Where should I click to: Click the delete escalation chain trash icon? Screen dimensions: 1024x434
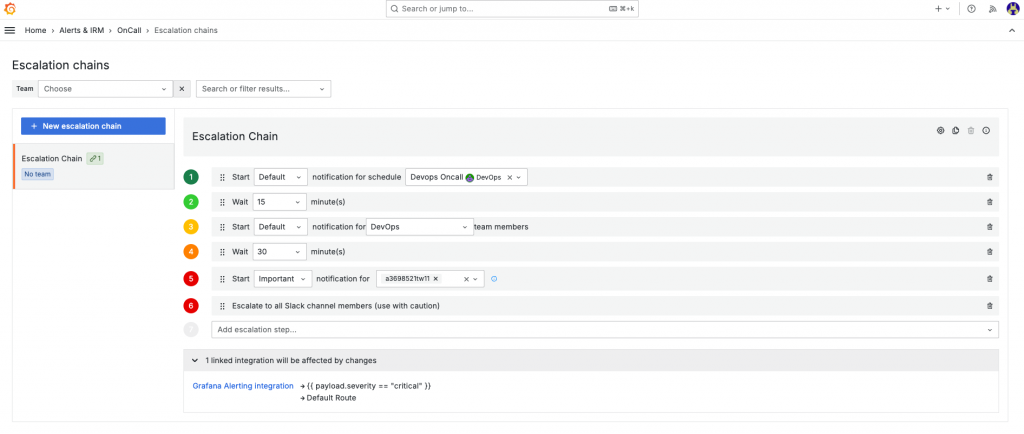tap(970, 131)
